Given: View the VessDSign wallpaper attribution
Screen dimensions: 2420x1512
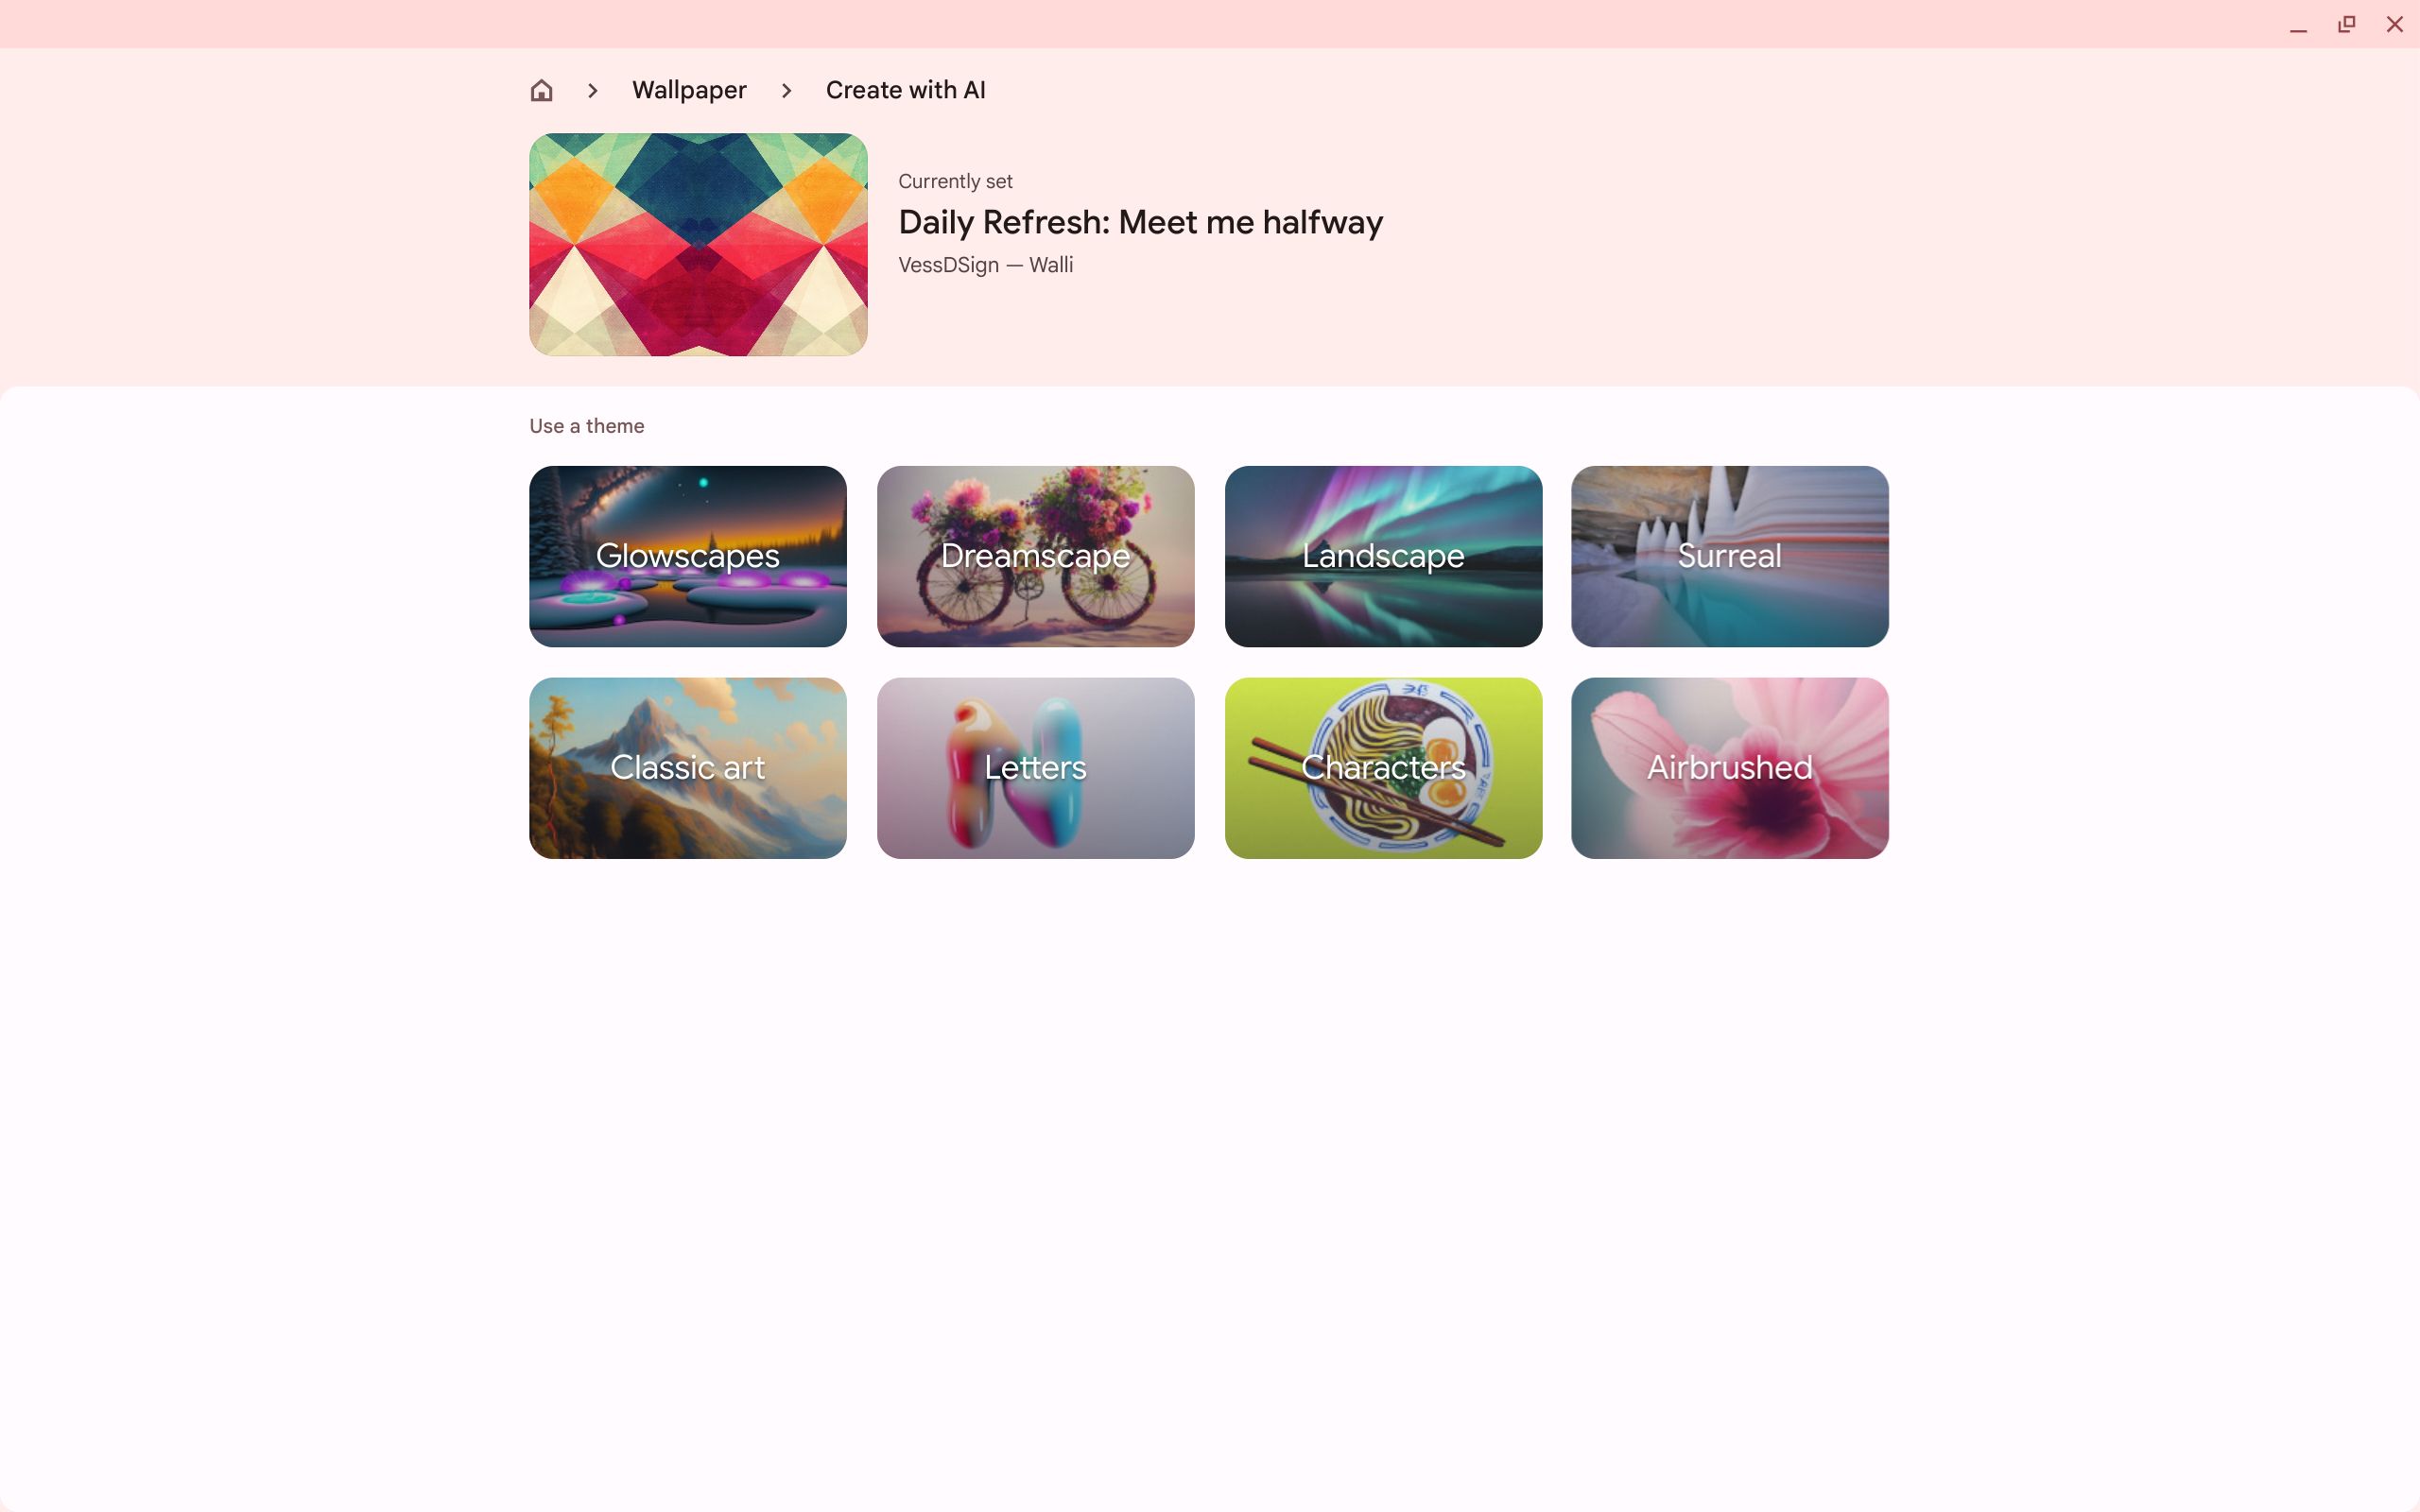Looking at the screenshot, I should click(982, 263).
